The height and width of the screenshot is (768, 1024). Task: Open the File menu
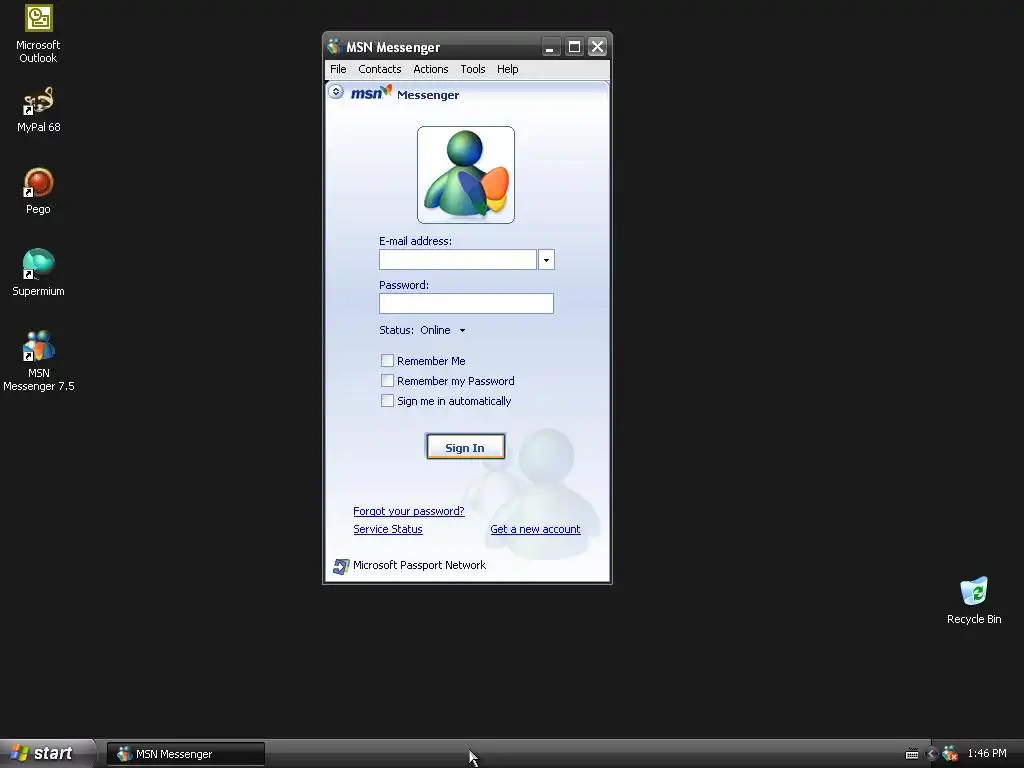click(338, 69)
